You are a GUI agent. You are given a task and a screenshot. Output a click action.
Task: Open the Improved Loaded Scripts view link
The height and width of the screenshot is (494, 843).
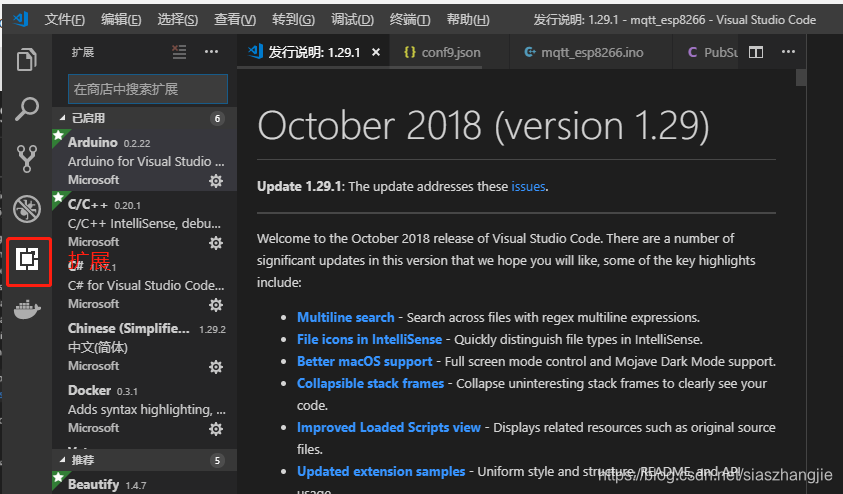pos(389,427)
